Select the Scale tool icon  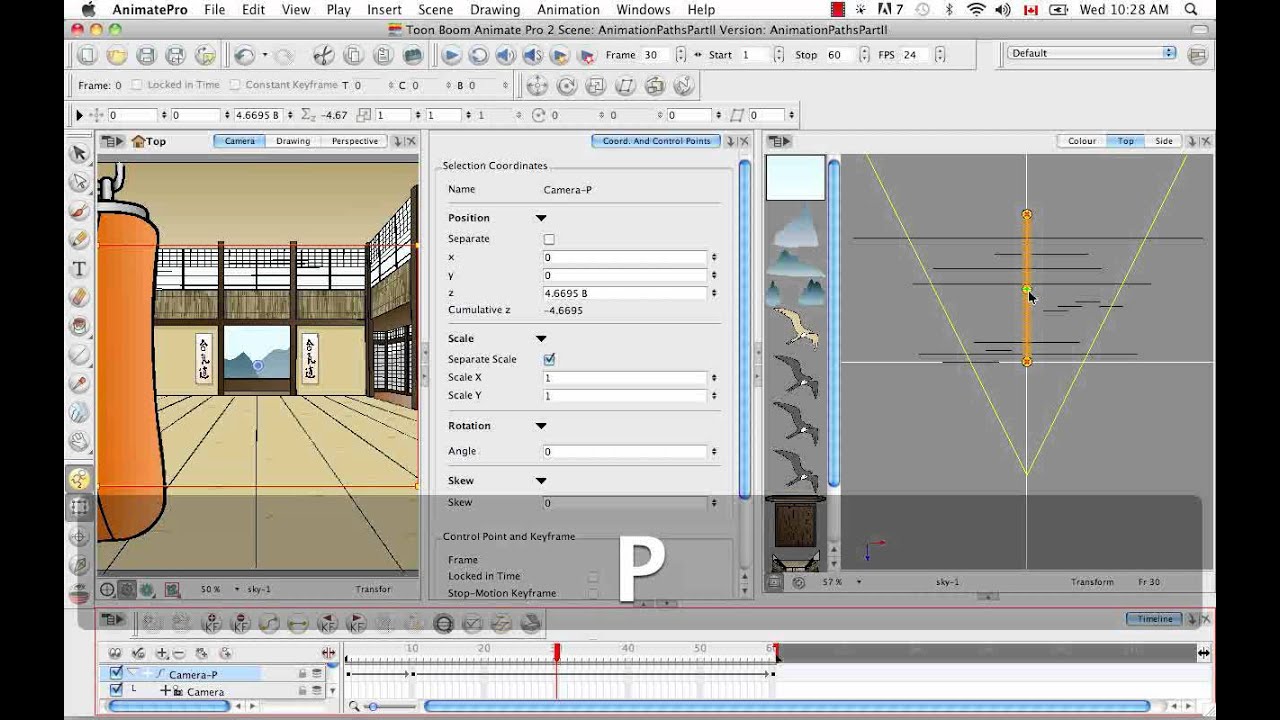(596, 86)
